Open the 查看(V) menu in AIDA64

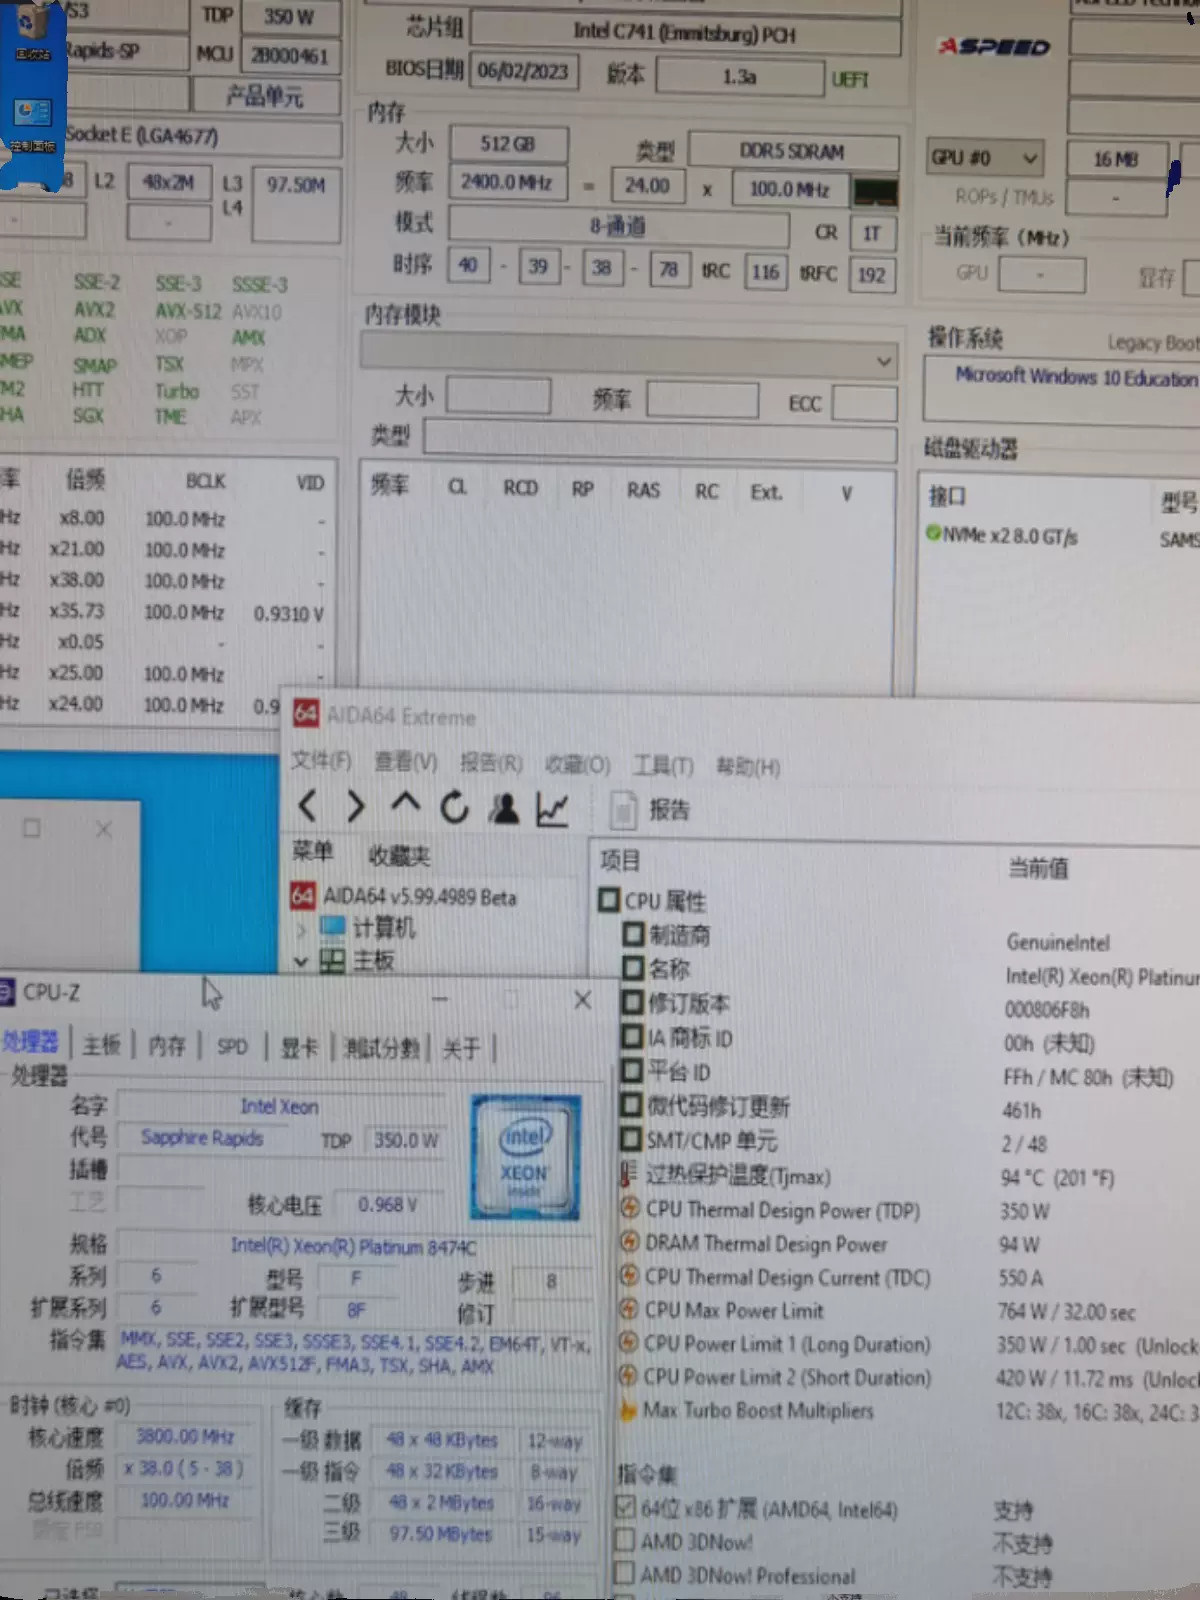[x=406, y=762]
